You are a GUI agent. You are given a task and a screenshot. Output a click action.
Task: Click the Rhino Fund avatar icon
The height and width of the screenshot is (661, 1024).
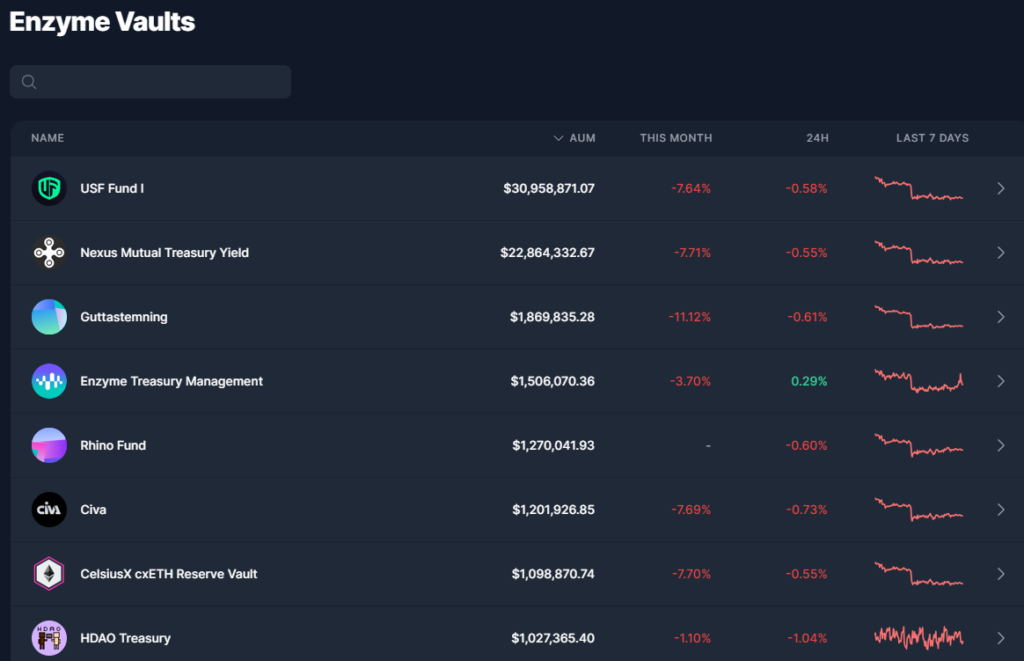click(x=49, y=445)
